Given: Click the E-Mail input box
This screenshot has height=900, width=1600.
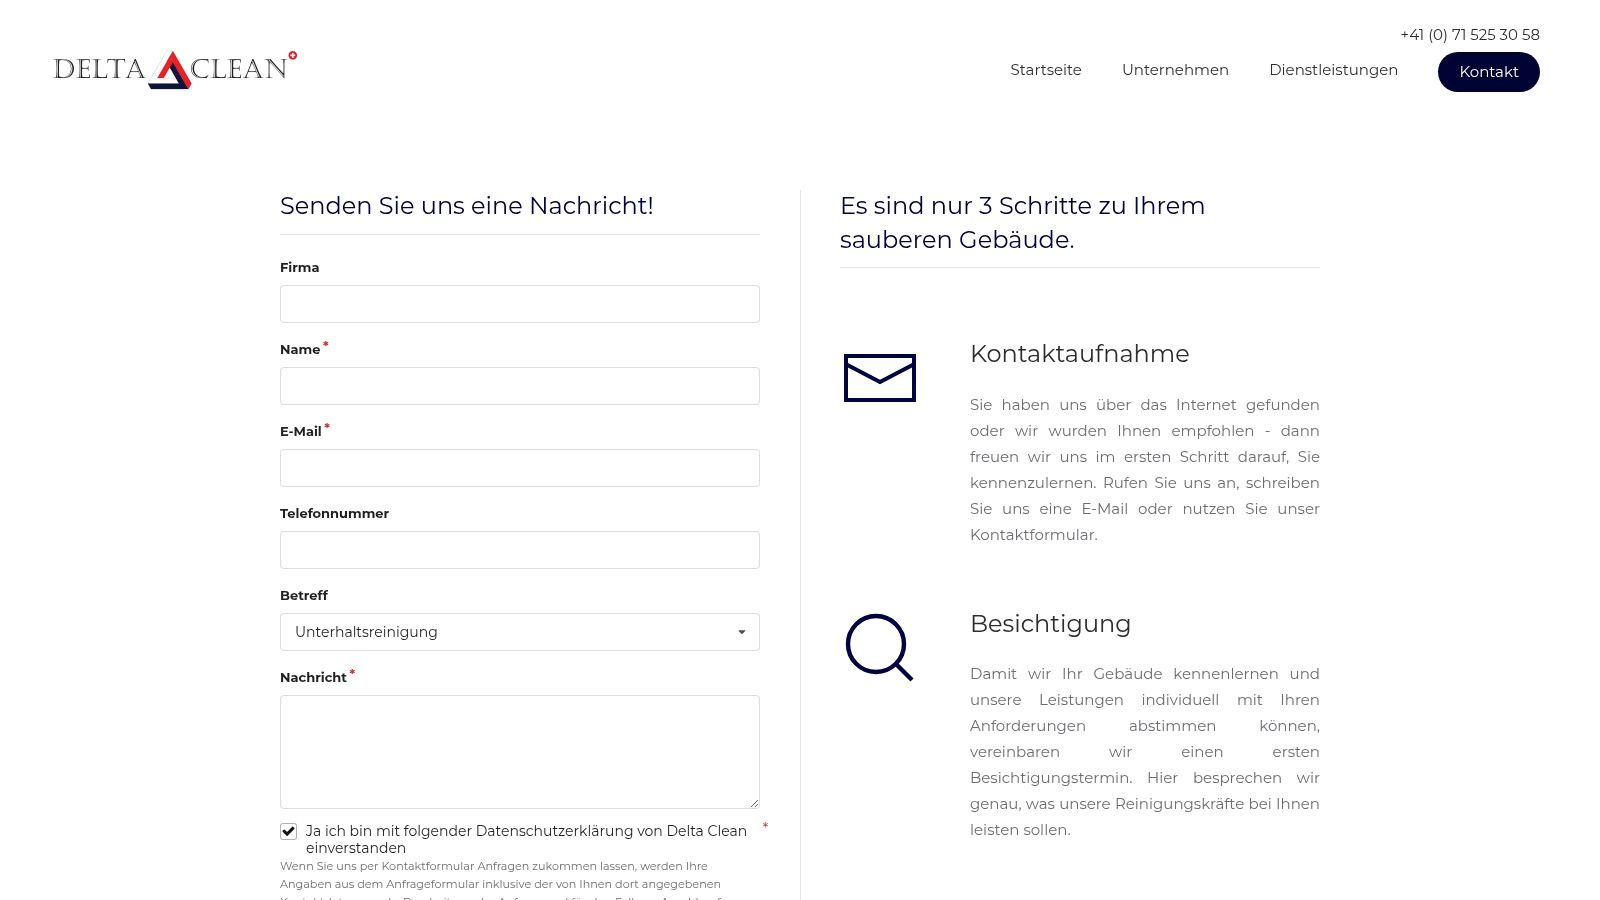Looking at the screenshot, I should [x=519, y=468].
